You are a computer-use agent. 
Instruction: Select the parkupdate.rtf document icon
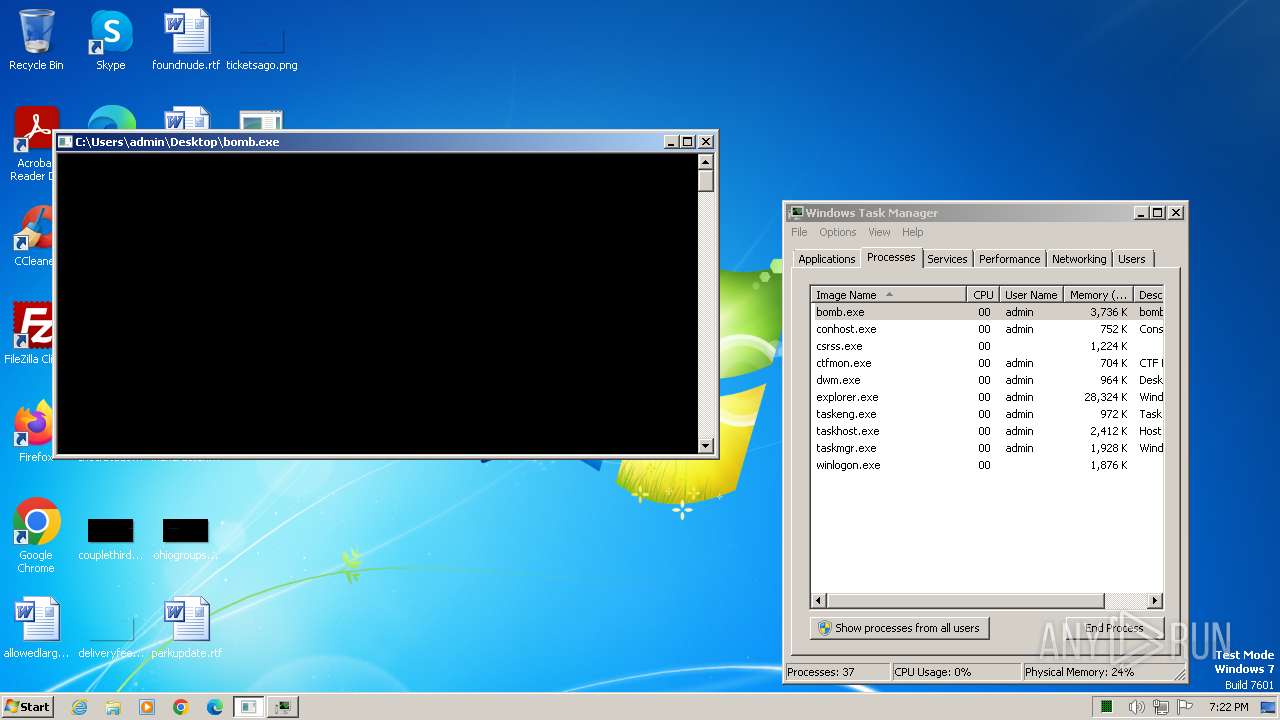tap(186, 628)
